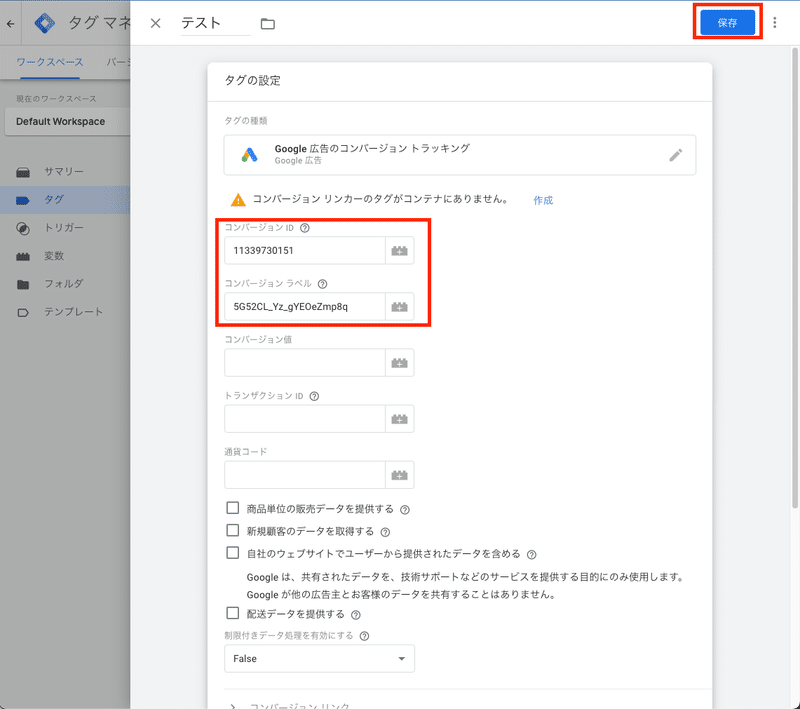Insert variable for コンバージョン値 field
The width and height of the screenshot is (800, 709).
399,363
